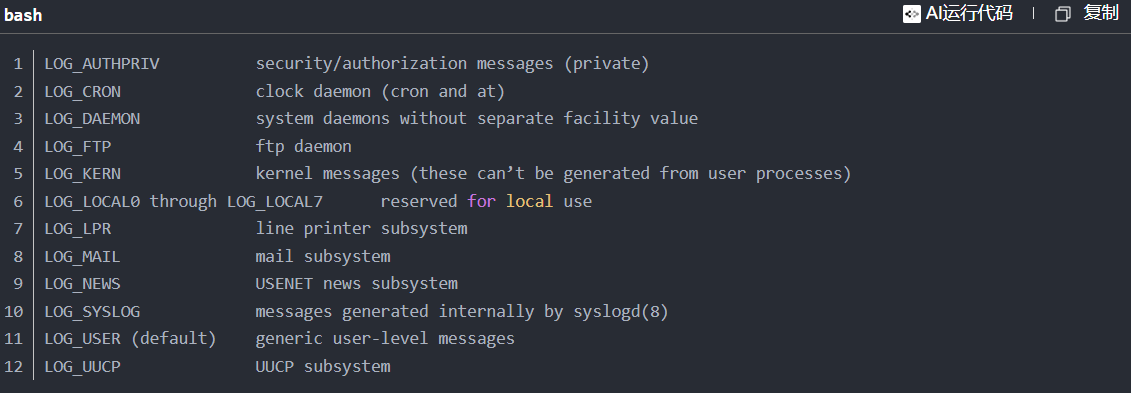The height and width of the screenshot is (393, 1131).
Task: Click line number 12
Action: 14,366
